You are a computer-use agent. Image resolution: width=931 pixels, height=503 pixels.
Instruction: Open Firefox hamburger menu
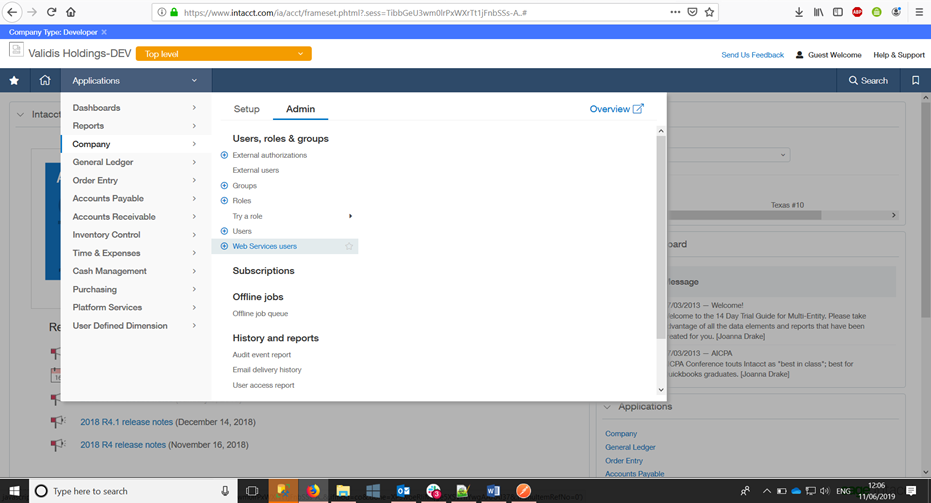point(919,12)
